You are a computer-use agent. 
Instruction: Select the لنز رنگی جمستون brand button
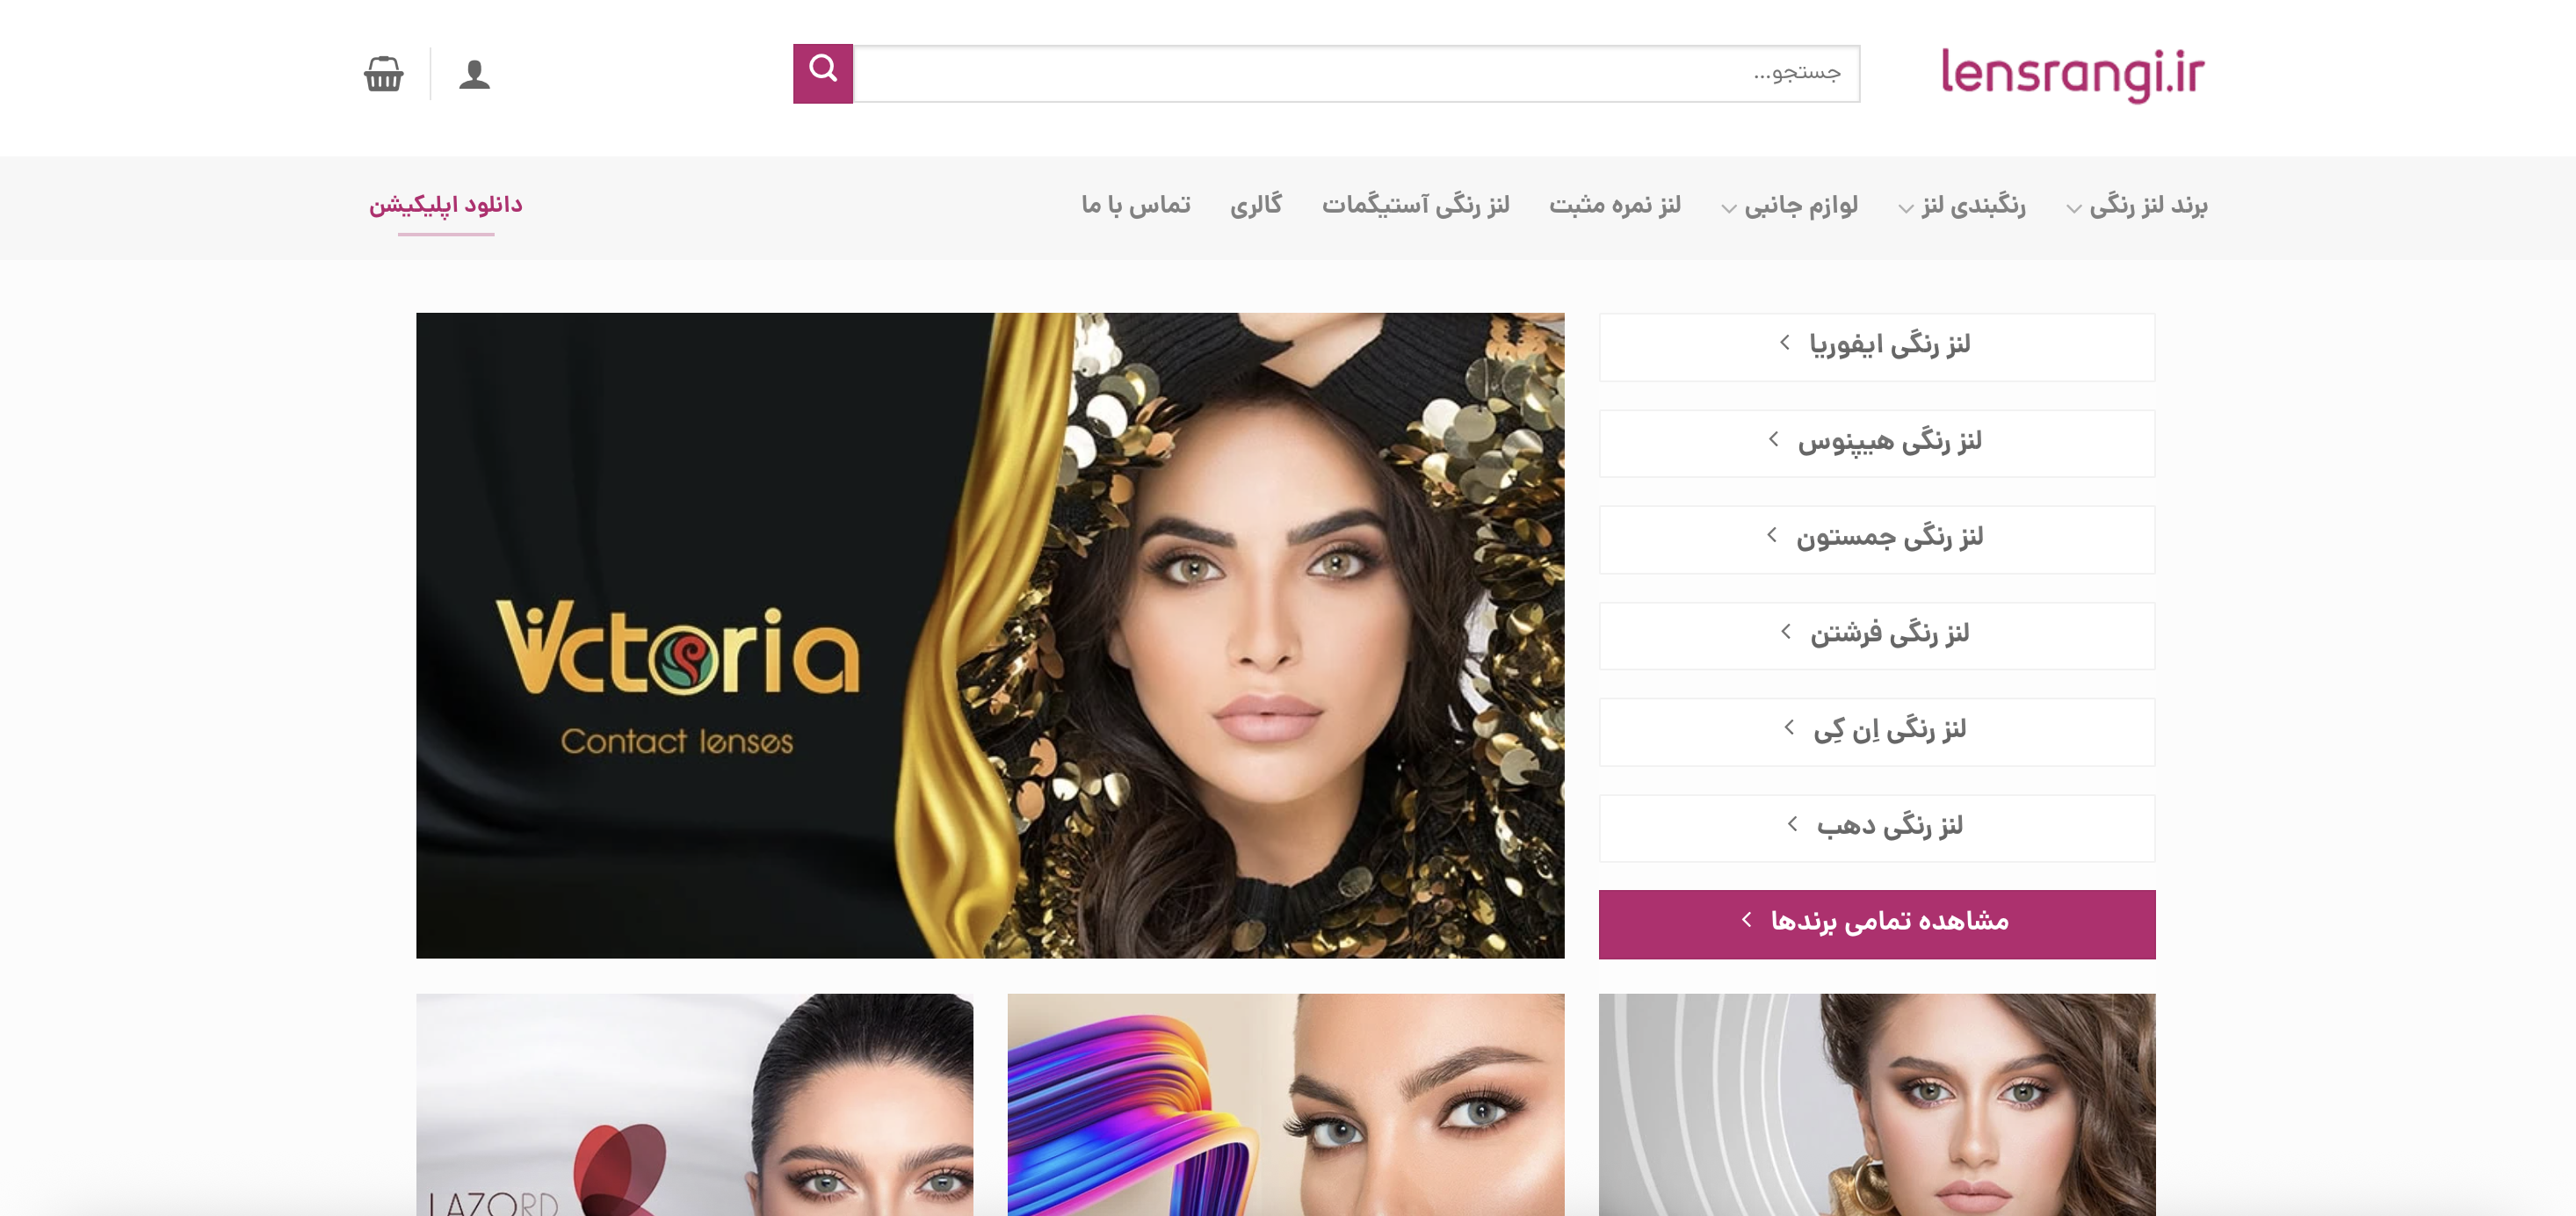(x=1877, y=539)
